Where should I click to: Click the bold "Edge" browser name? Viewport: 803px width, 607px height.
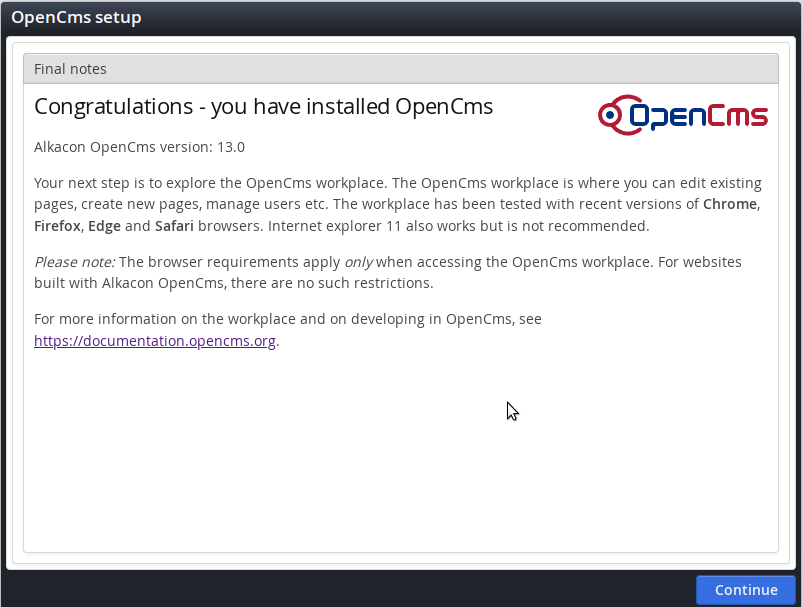coord(104,226)
